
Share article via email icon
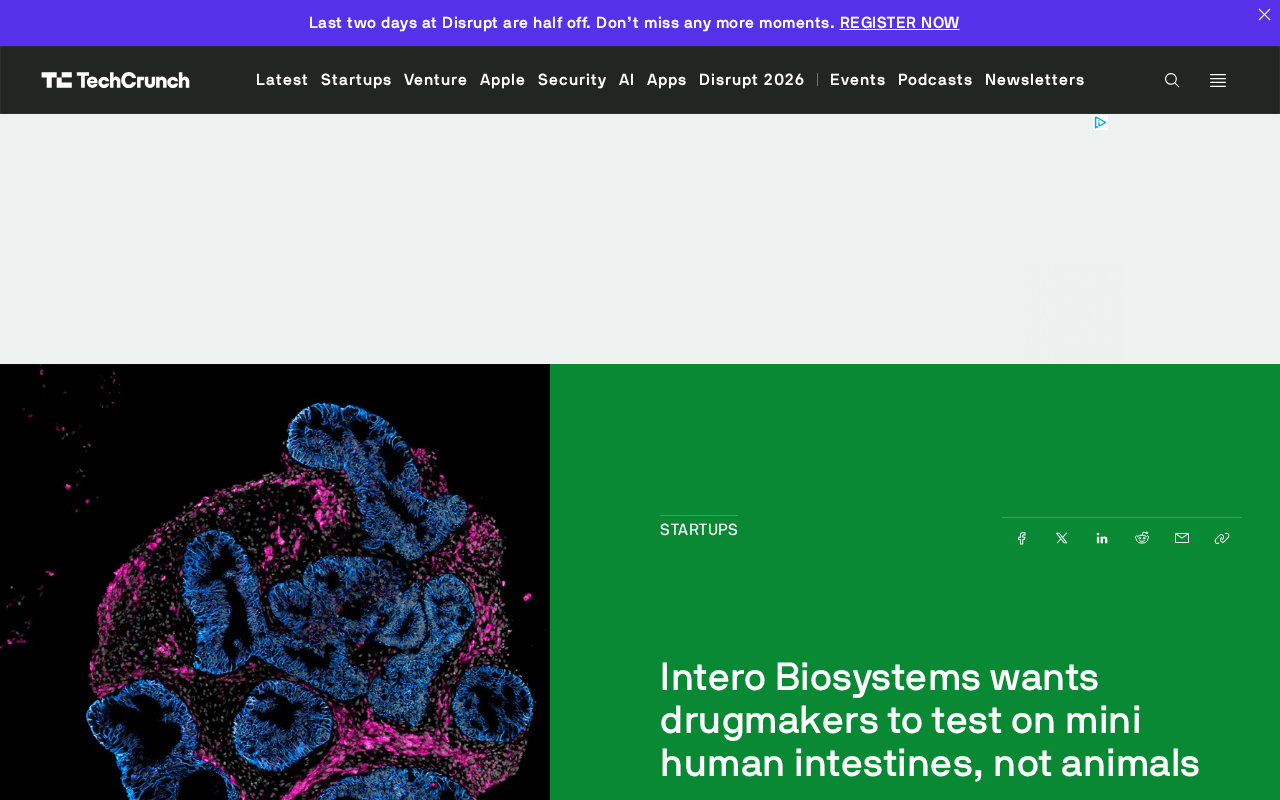click(x=1182, y=538)
